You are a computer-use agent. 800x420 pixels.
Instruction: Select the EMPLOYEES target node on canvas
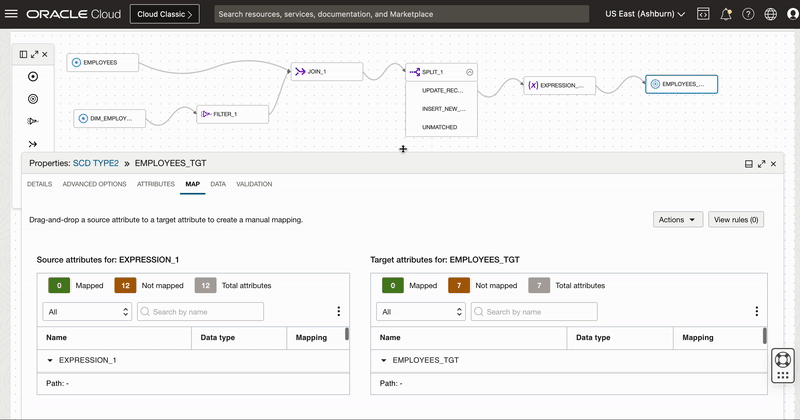682,84
